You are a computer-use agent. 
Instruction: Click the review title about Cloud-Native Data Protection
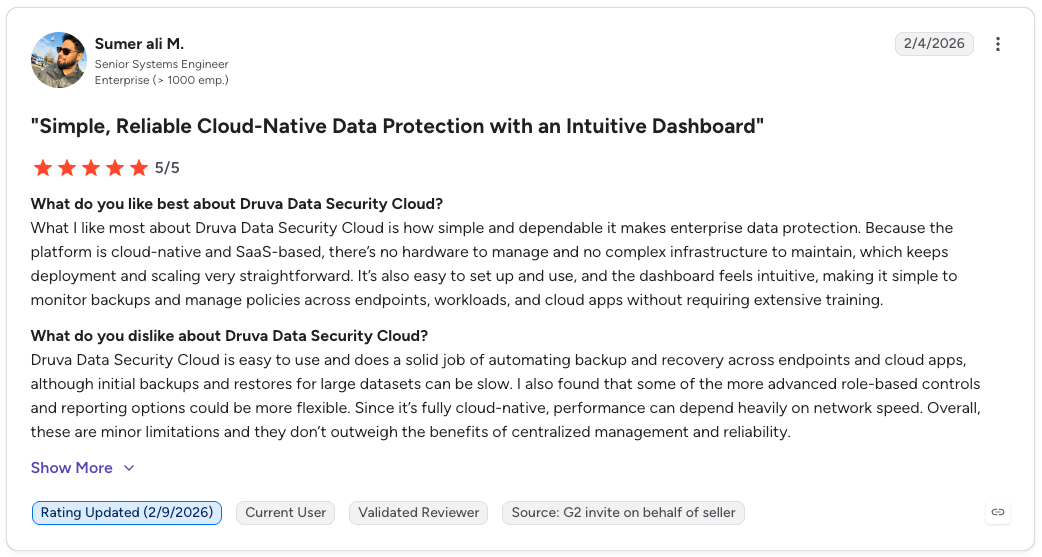pyautogui.click(x=397, y=126)
